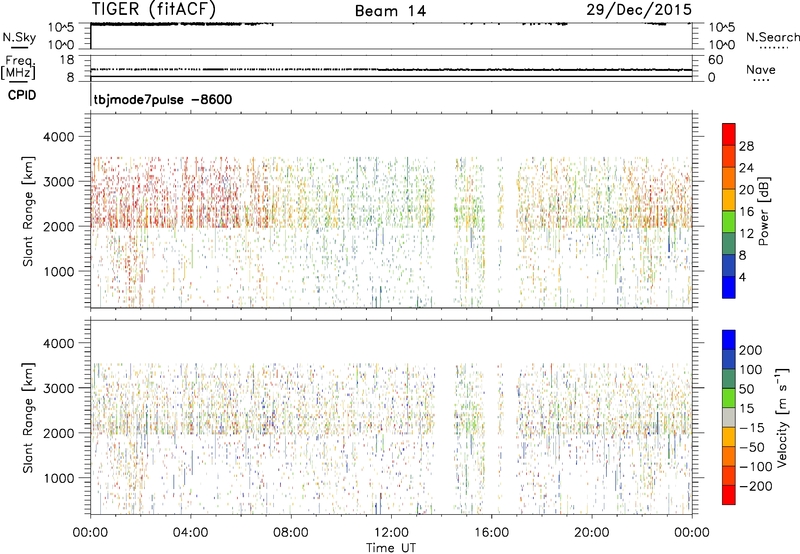
Task: Click the '50' tick on the Velocity colorbar
Action: [x=746, y=389]
